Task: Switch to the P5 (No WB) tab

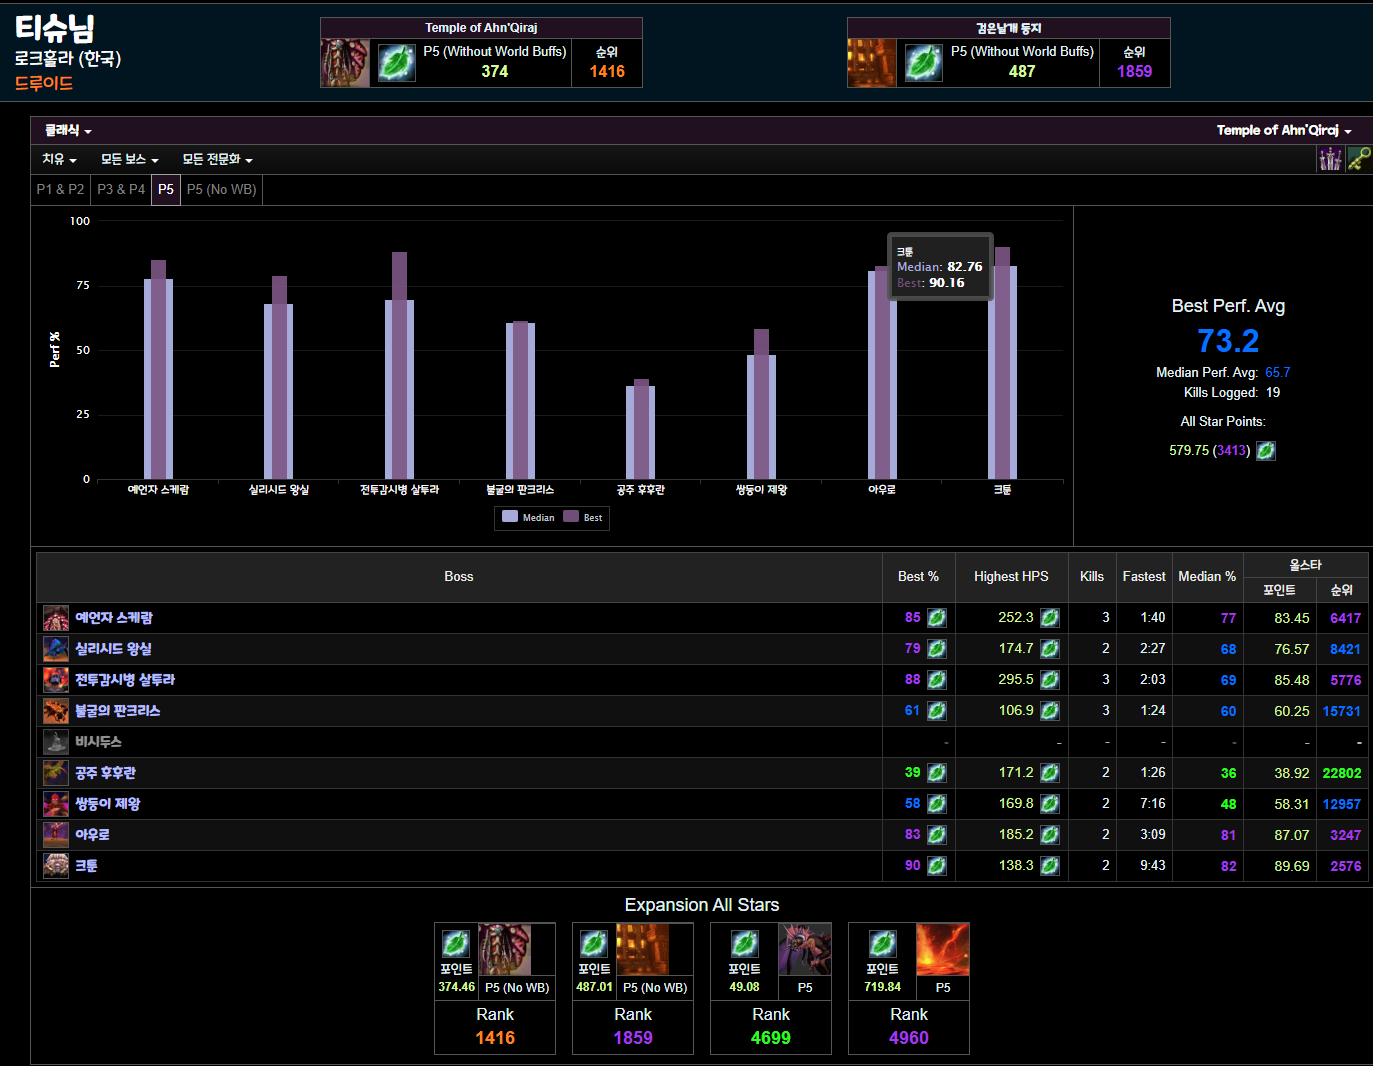Action: 222,189
